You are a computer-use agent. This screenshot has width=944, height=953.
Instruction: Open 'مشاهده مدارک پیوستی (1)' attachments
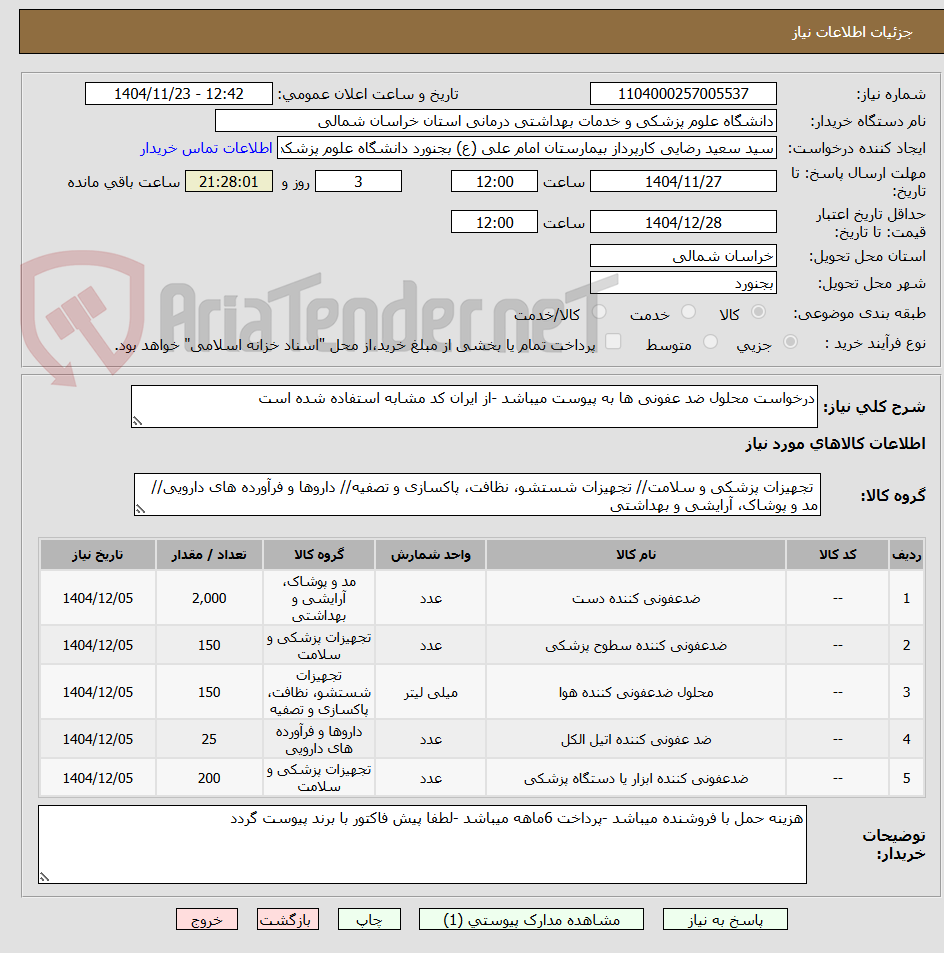click(531, 920)
